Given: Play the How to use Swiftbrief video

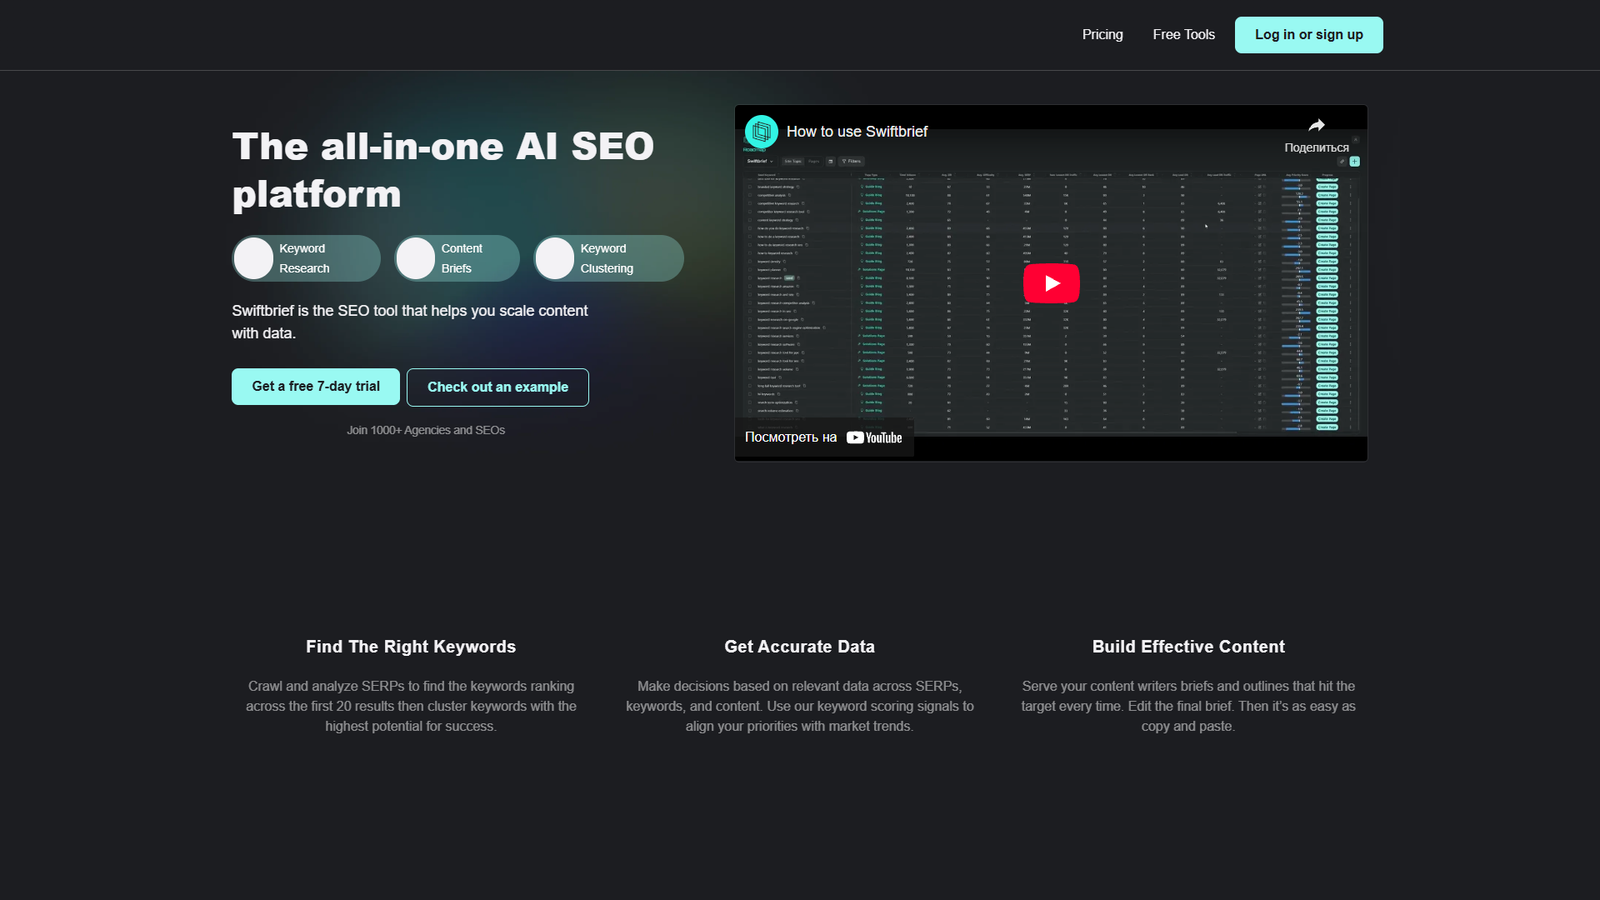Looking at the screenshot, I should pyautogui.click(x=1051, y=283).
